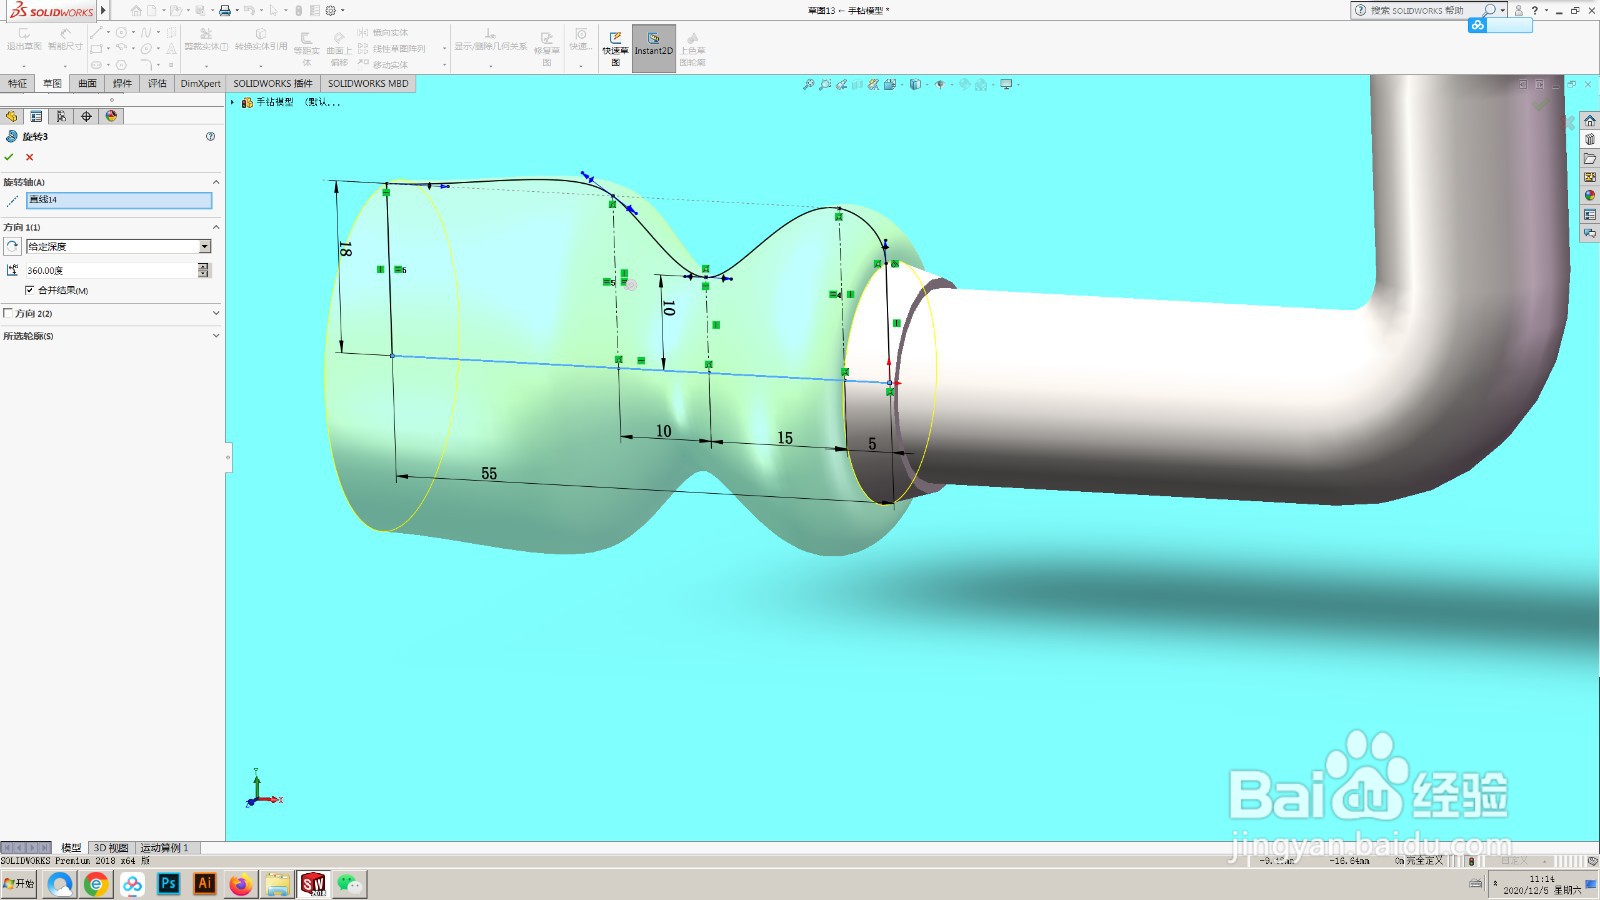Switch to the 特征 ribbon tab
Viewport: 1600px width, 900px height.
(x=18, y=83)
